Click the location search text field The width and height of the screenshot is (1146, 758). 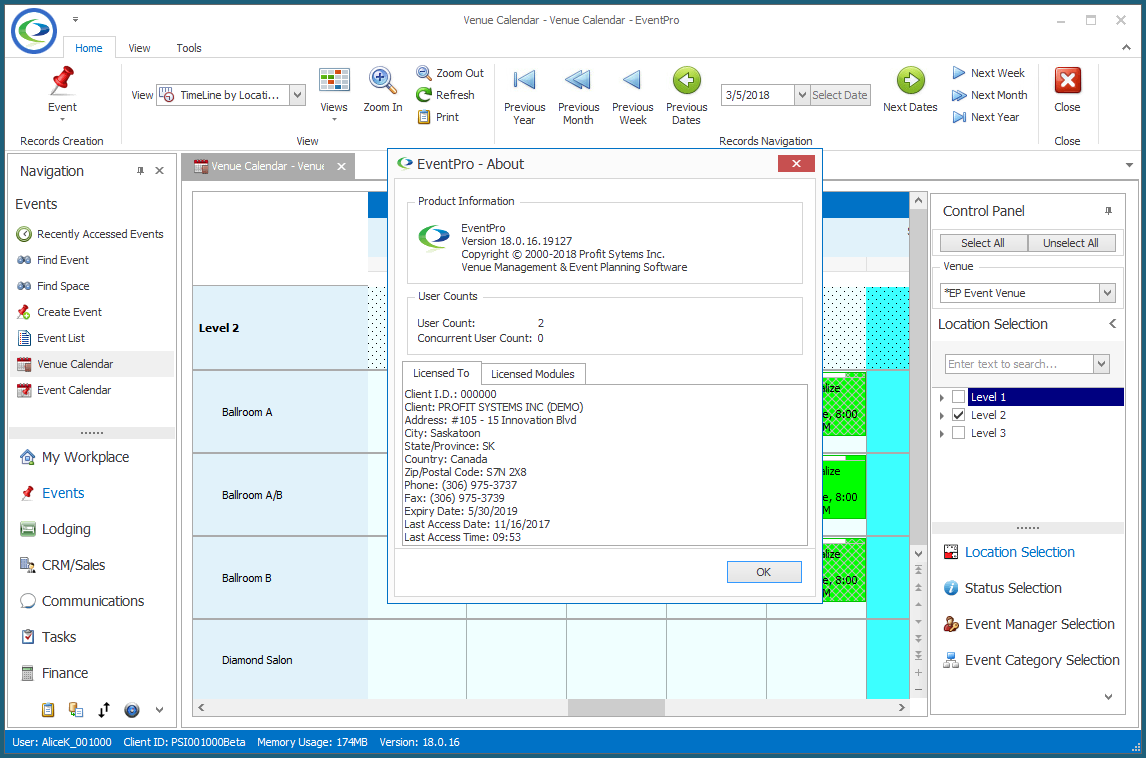[1019, 364]
